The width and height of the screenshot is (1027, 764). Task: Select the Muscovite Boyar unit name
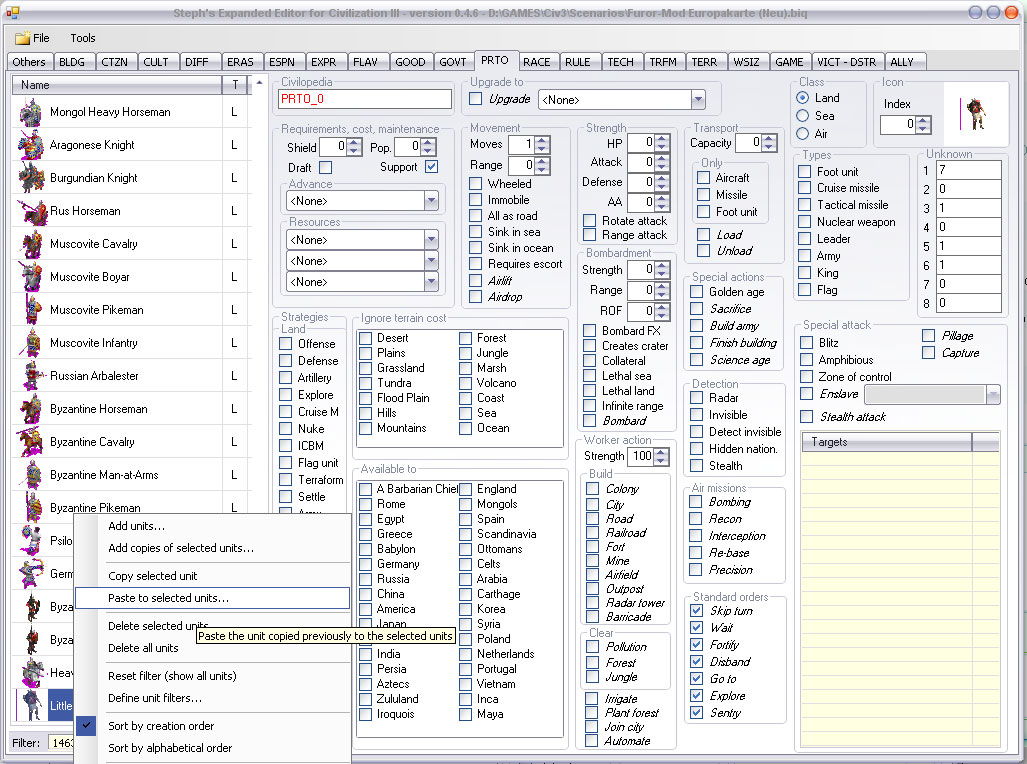90,277
